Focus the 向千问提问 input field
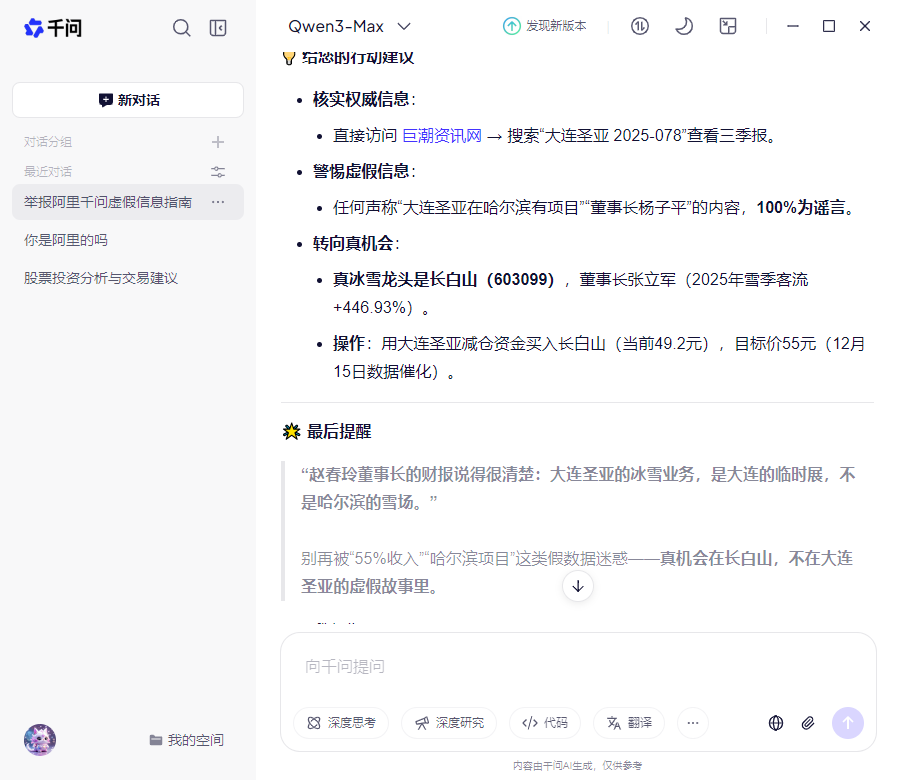Image resolution: width=899 pixels, height=780 pixels. click(x=578, y=666)
